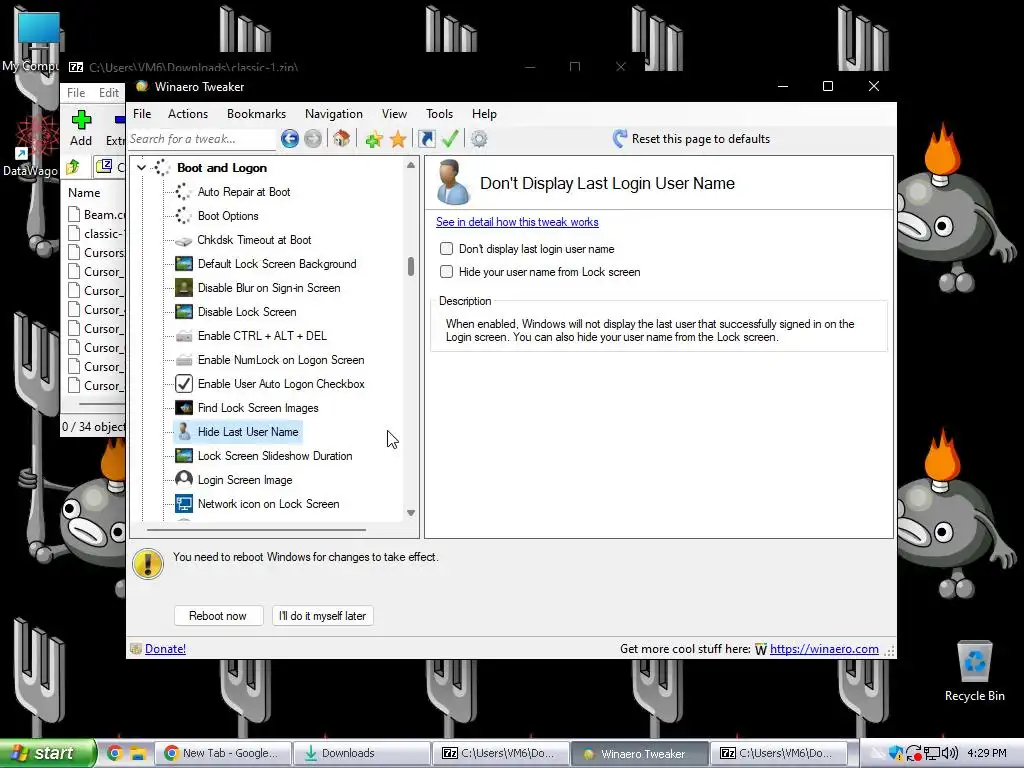Image resolution: width=1024 pixels, height=768 pixels.
Task: Click the green Add plus icon in 7-Zip
Action: coord(81,120)
